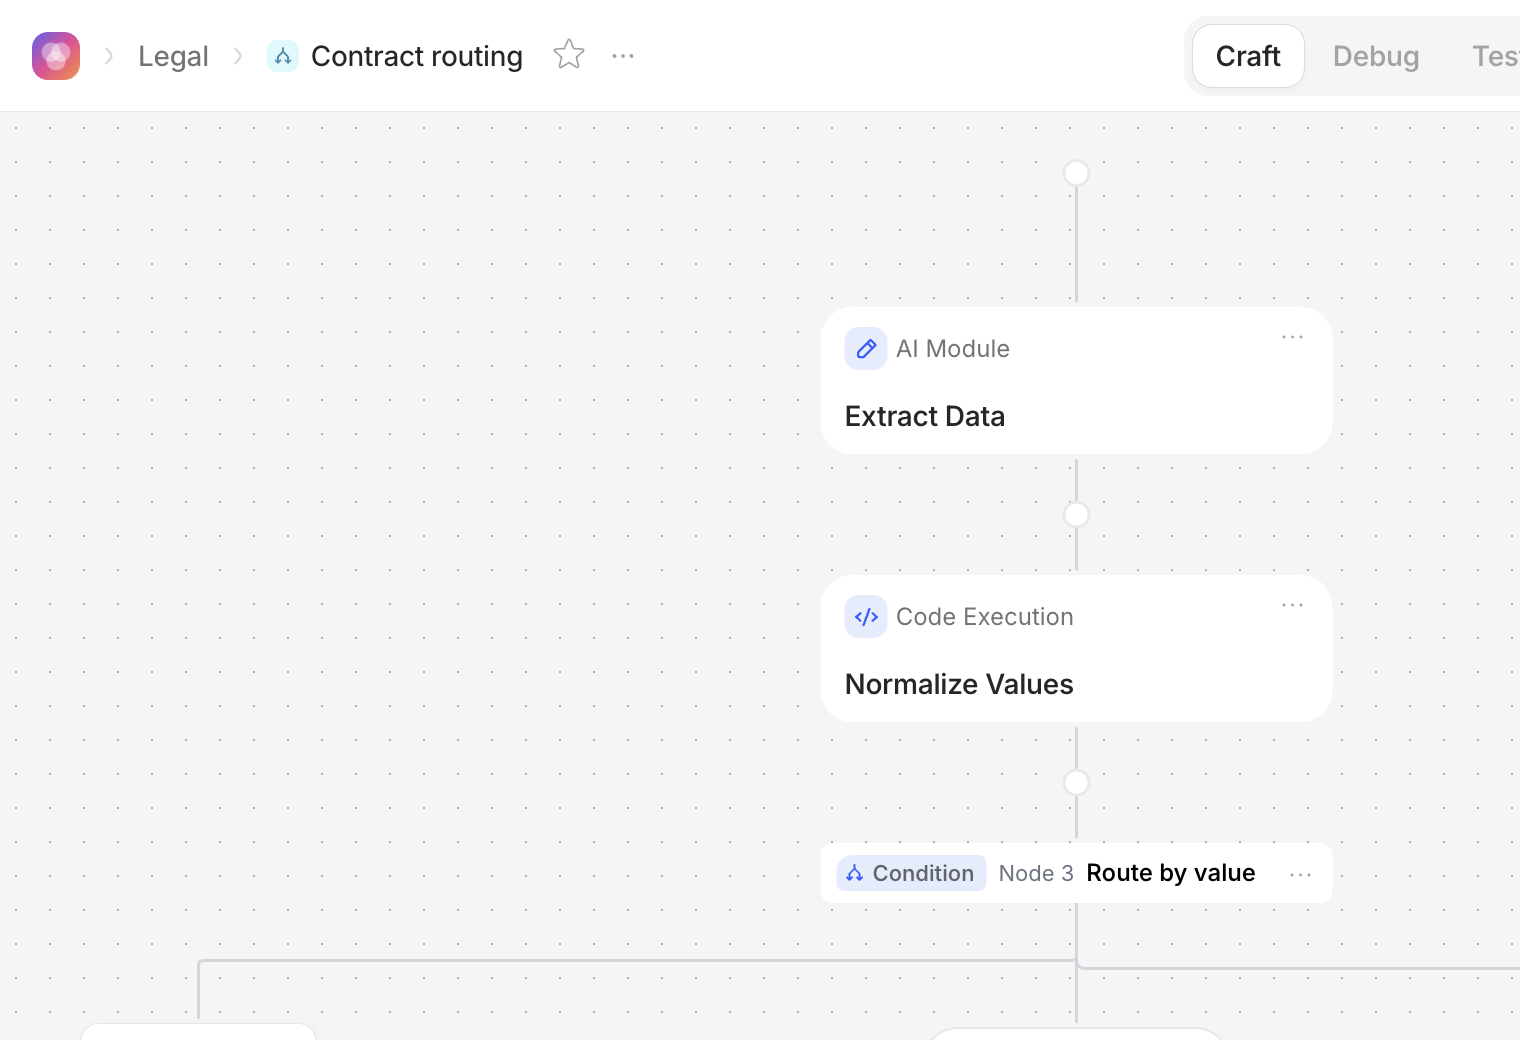Select the Contract routing title
The height and width of the screenshot is (1040, 1520).
[x=417, y=57]
